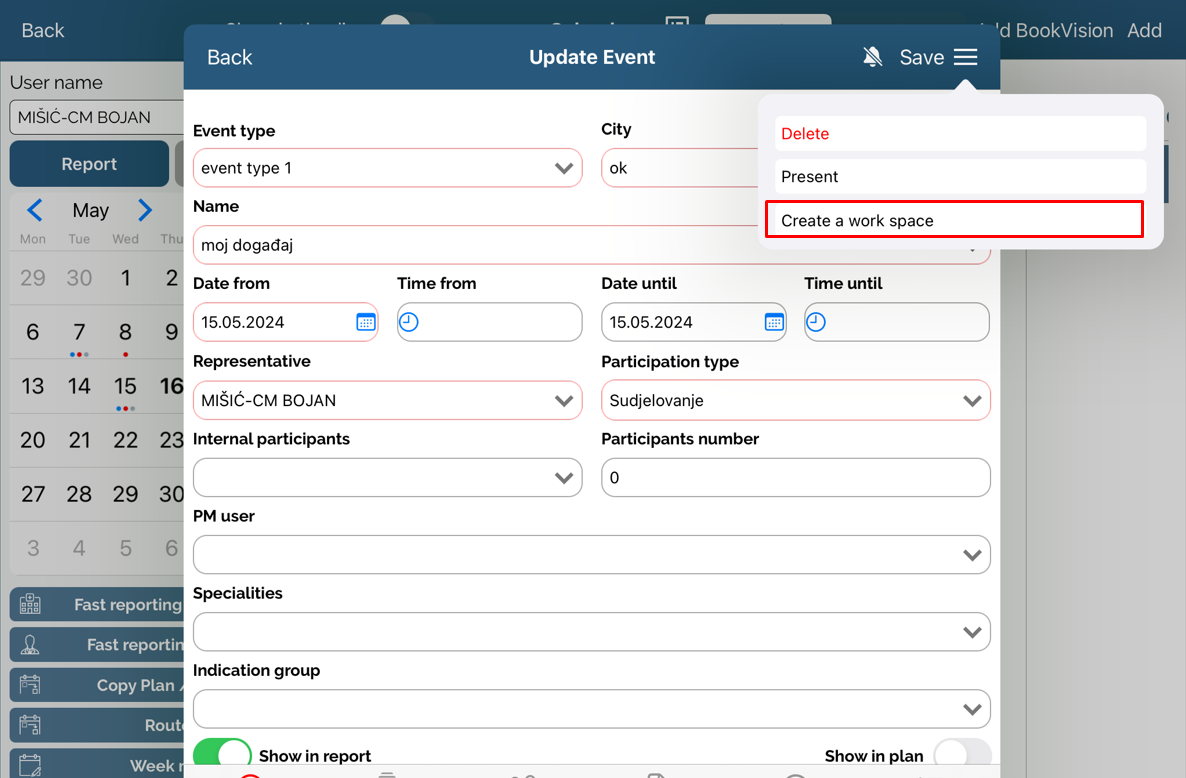The image size is (1186, 778).
Task: Select May 15 in the calendar
Action: (x=125, y=386)
